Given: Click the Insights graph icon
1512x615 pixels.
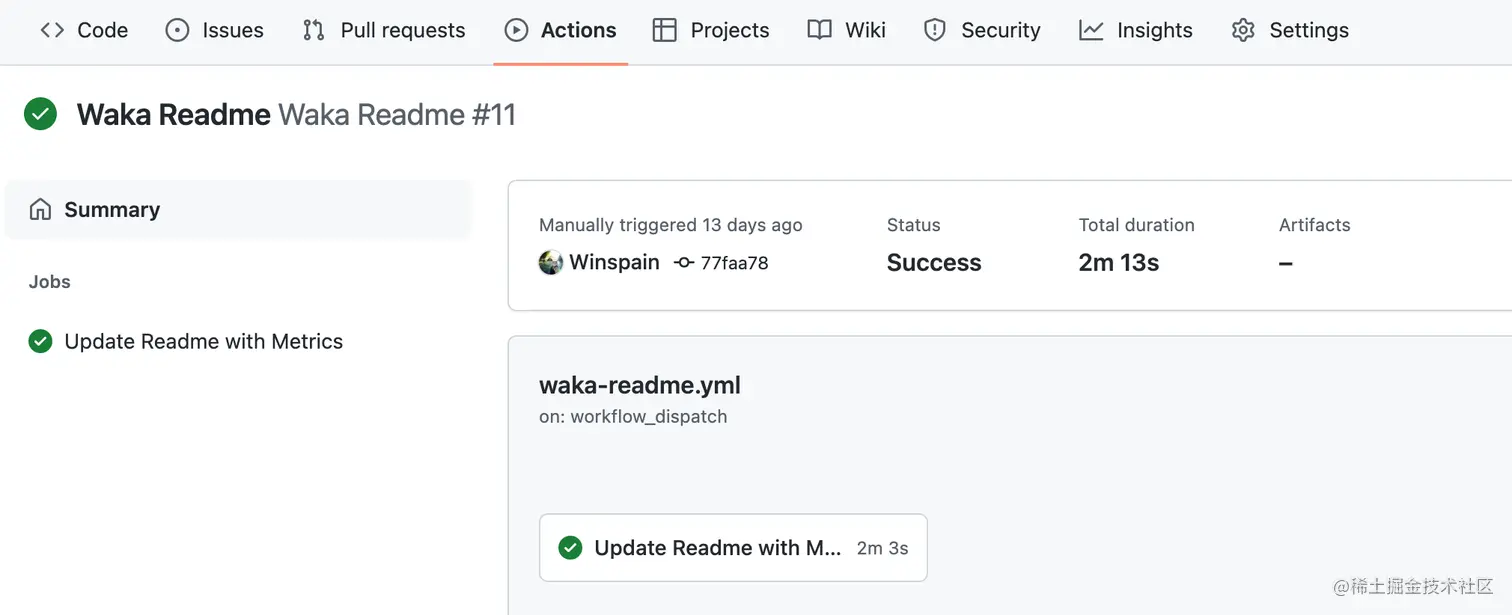Looking at the screenshot, I should point(1091,30).
